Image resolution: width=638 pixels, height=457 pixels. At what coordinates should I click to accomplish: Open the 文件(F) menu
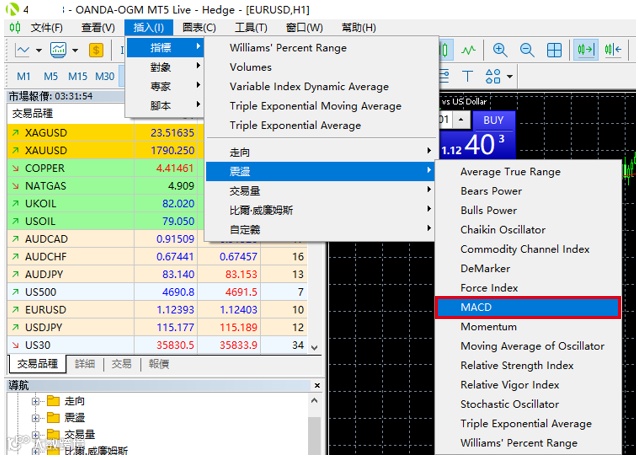pyautogui.click(x=47, y=28)
